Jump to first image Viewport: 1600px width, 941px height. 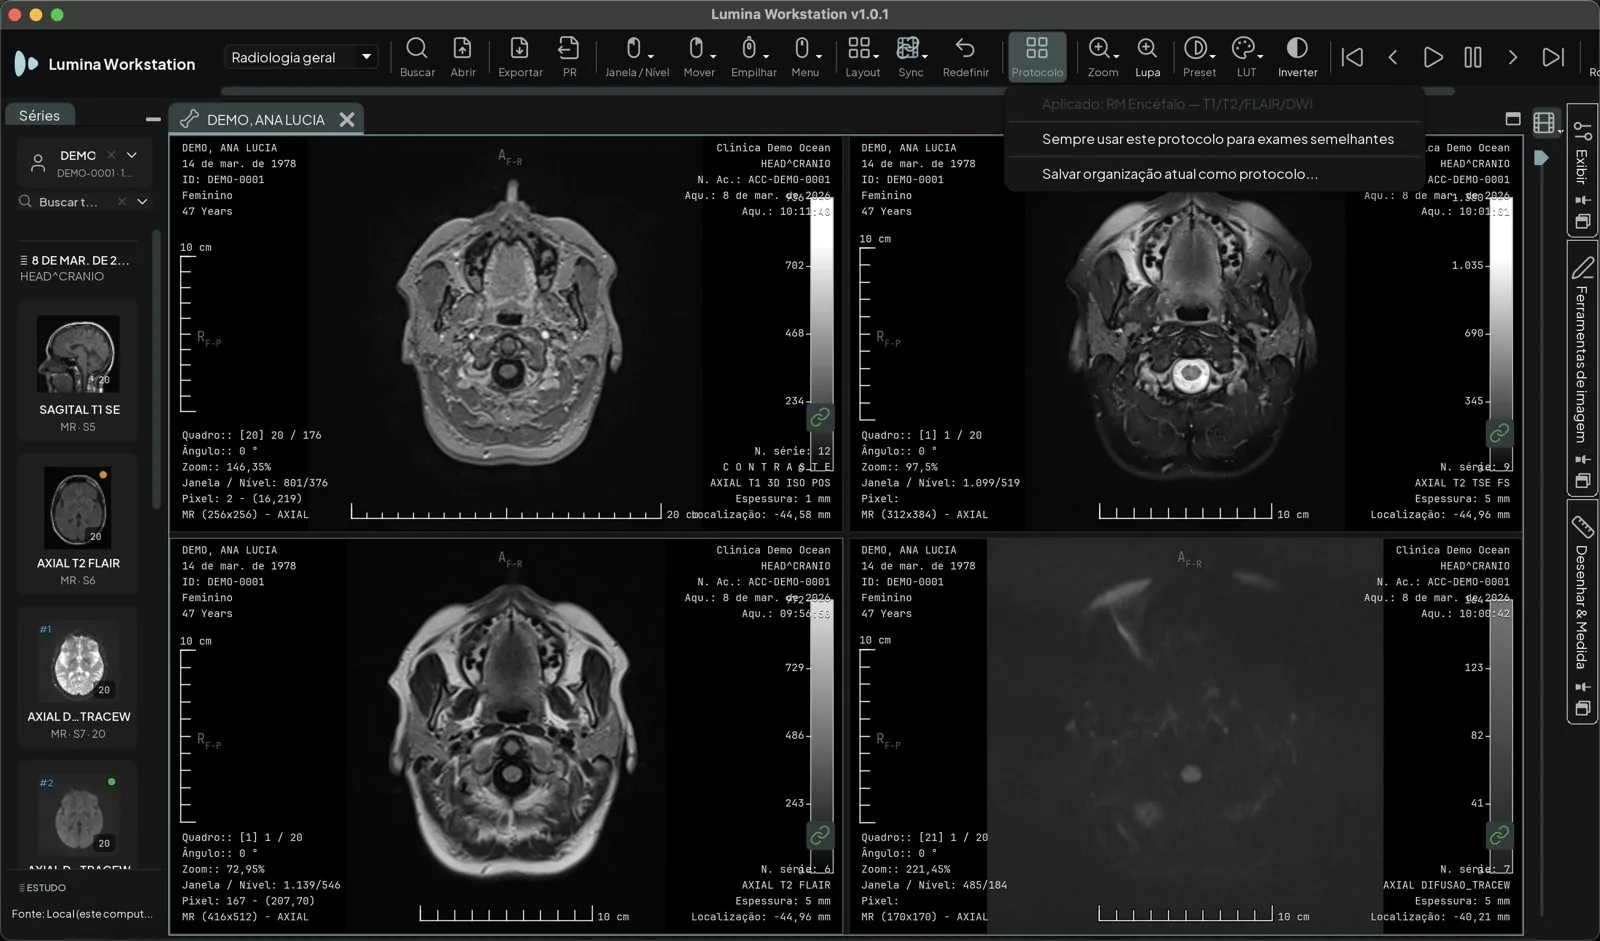[1352, 57]
